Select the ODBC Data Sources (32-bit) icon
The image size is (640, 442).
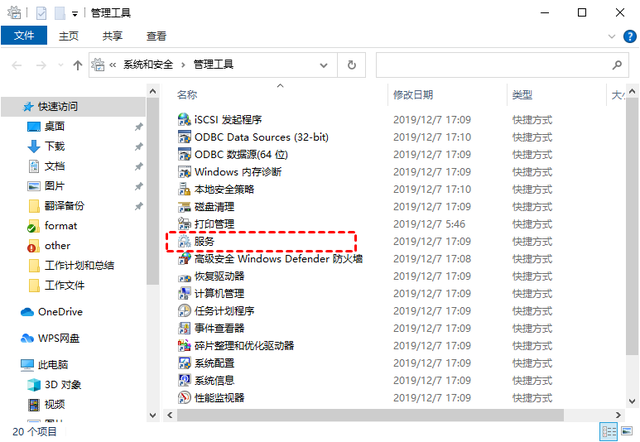point(184,137)
